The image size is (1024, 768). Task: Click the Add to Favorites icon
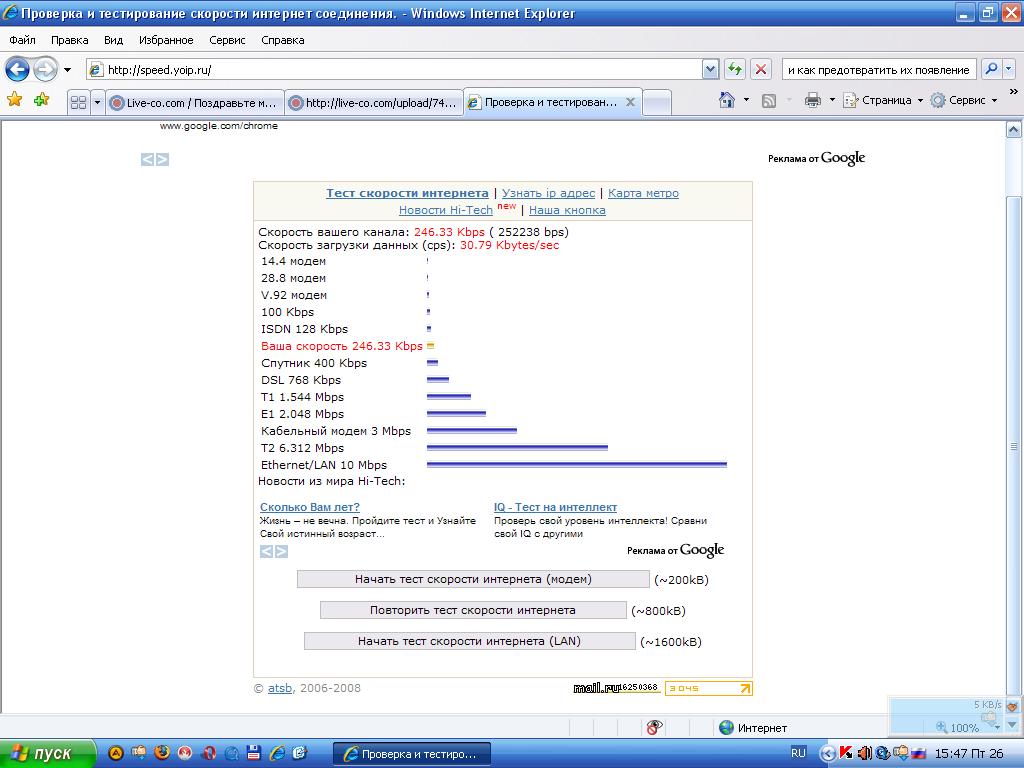coord(41,100)
